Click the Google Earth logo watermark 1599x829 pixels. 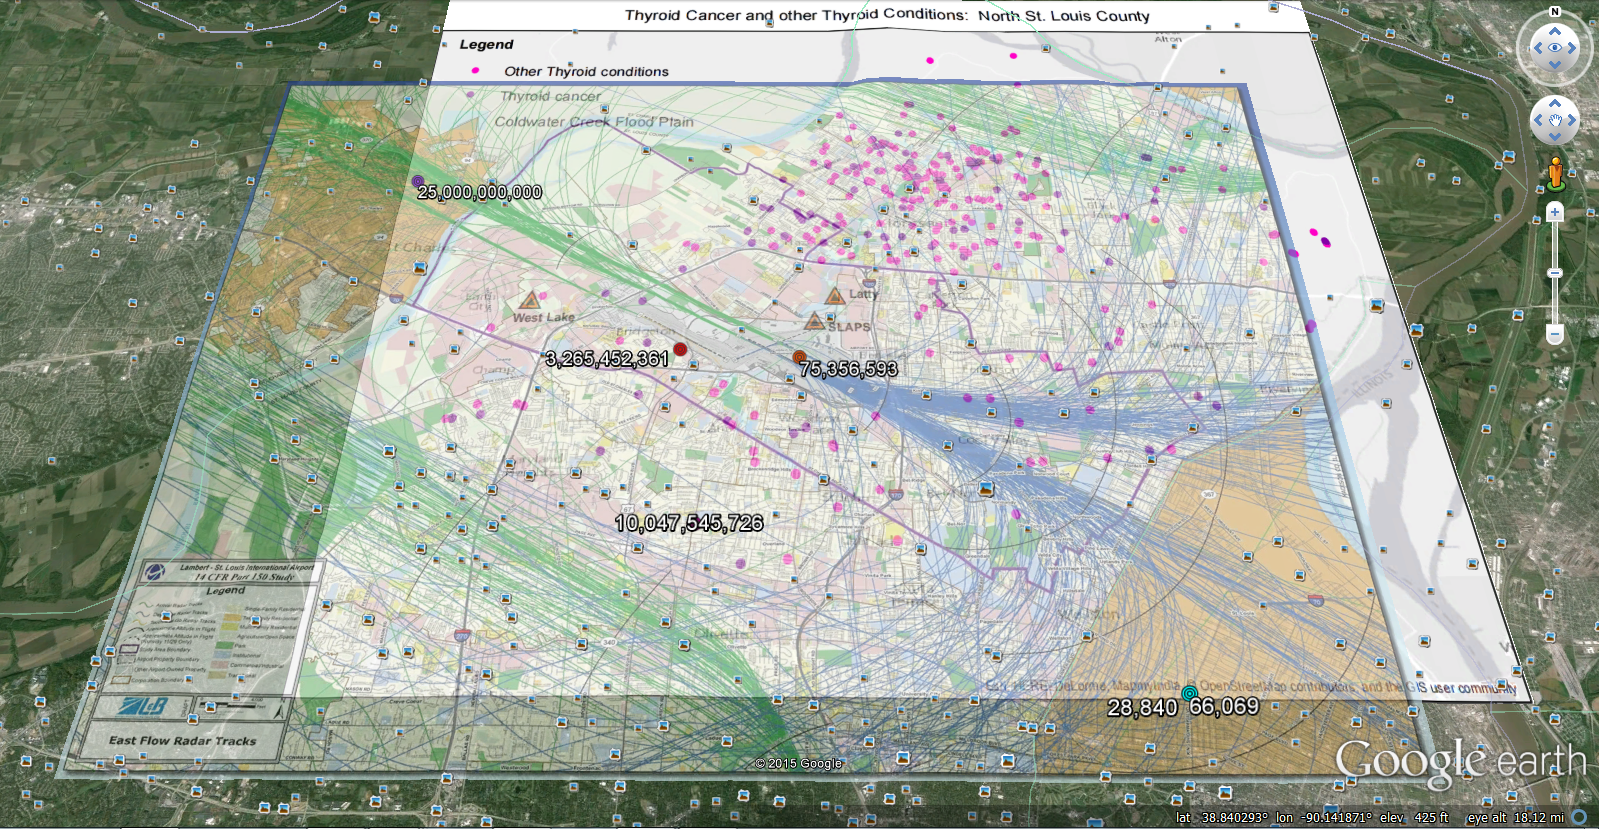tap(1460, 762)
